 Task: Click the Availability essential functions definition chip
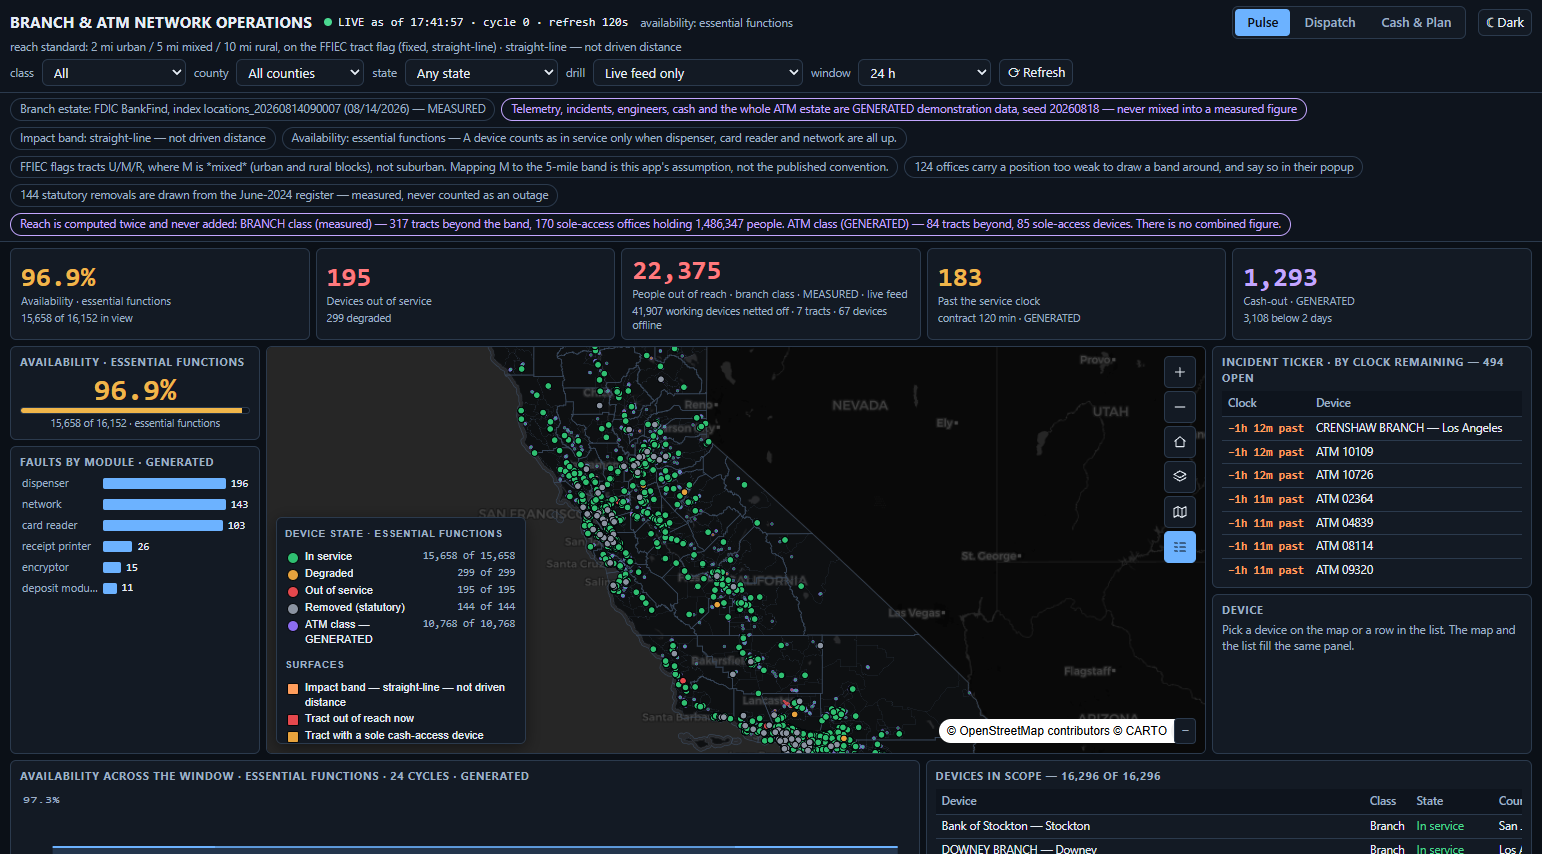tap(594, 138)
